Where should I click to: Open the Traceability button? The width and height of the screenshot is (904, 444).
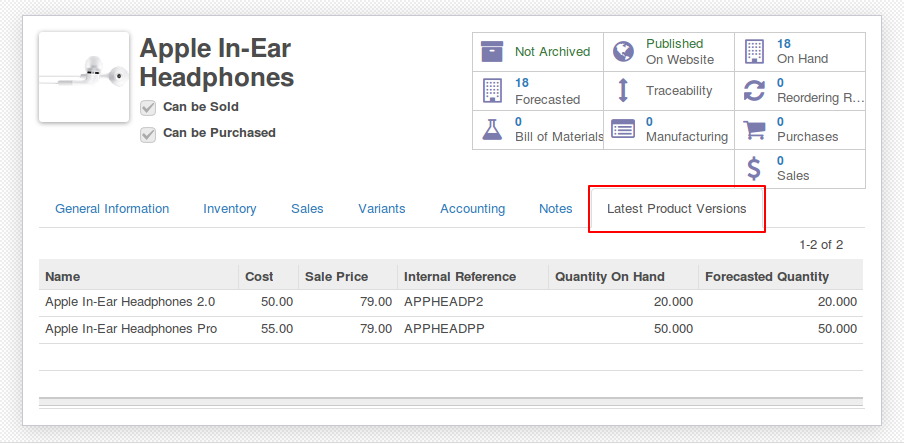coord(669,91)
